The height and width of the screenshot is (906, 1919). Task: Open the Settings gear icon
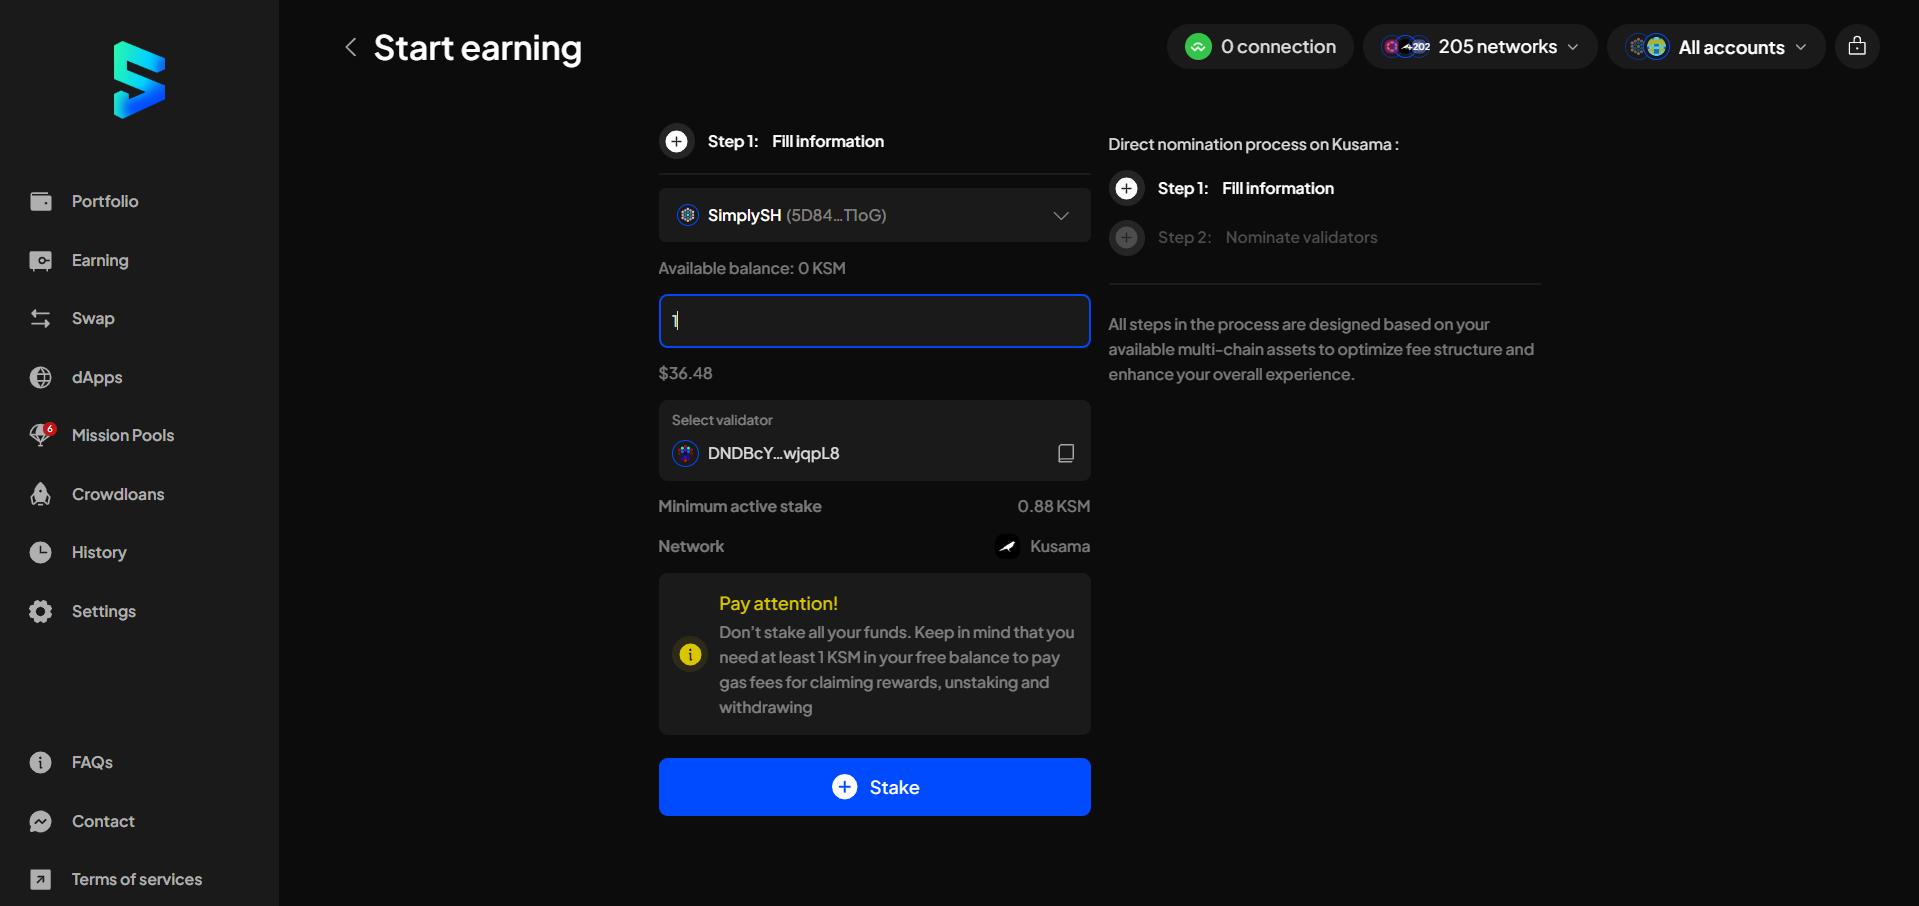pos(41,611)
